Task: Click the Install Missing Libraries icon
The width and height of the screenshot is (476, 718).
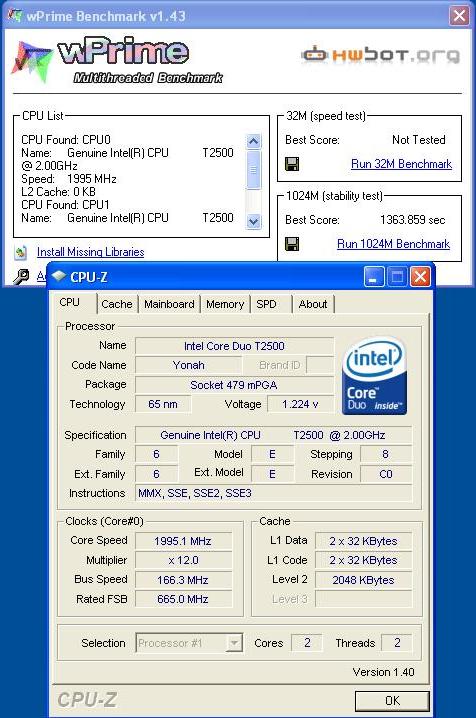Action: [x=21, y=252]
